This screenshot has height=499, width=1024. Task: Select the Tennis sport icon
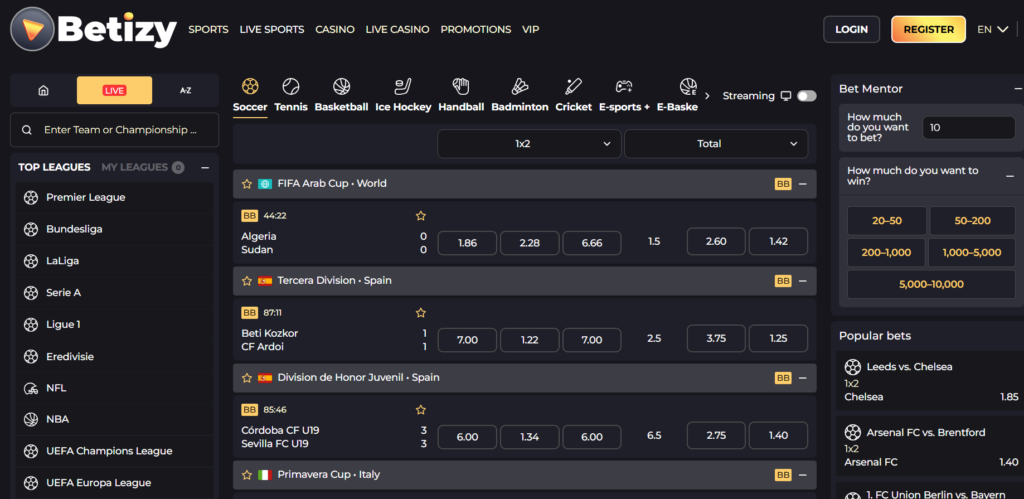point(291,86)
